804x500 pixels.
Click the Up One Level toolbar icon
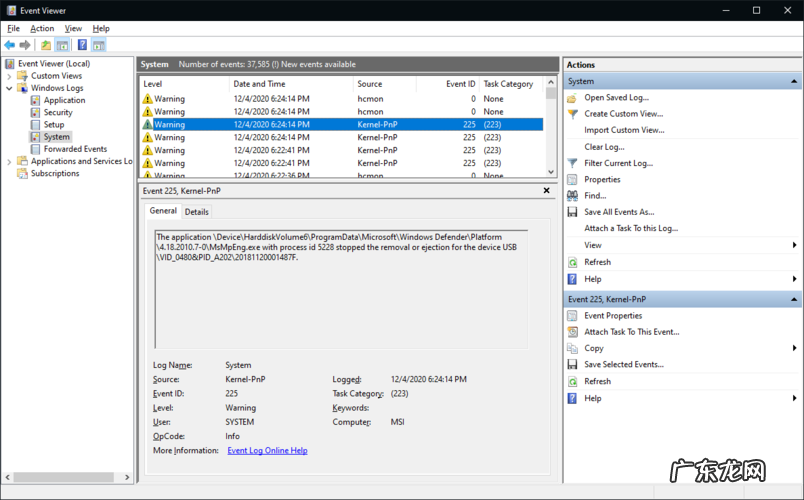46,45
